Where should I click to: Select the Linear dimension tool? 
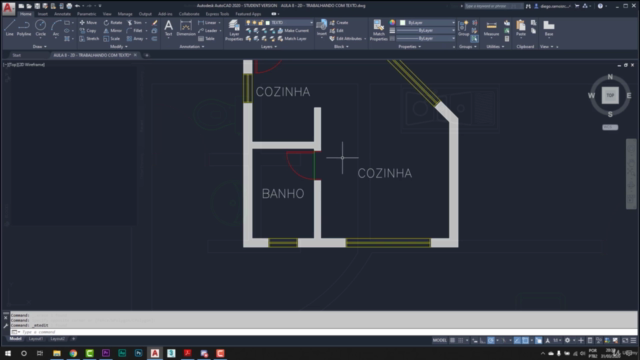click(207, 22)
